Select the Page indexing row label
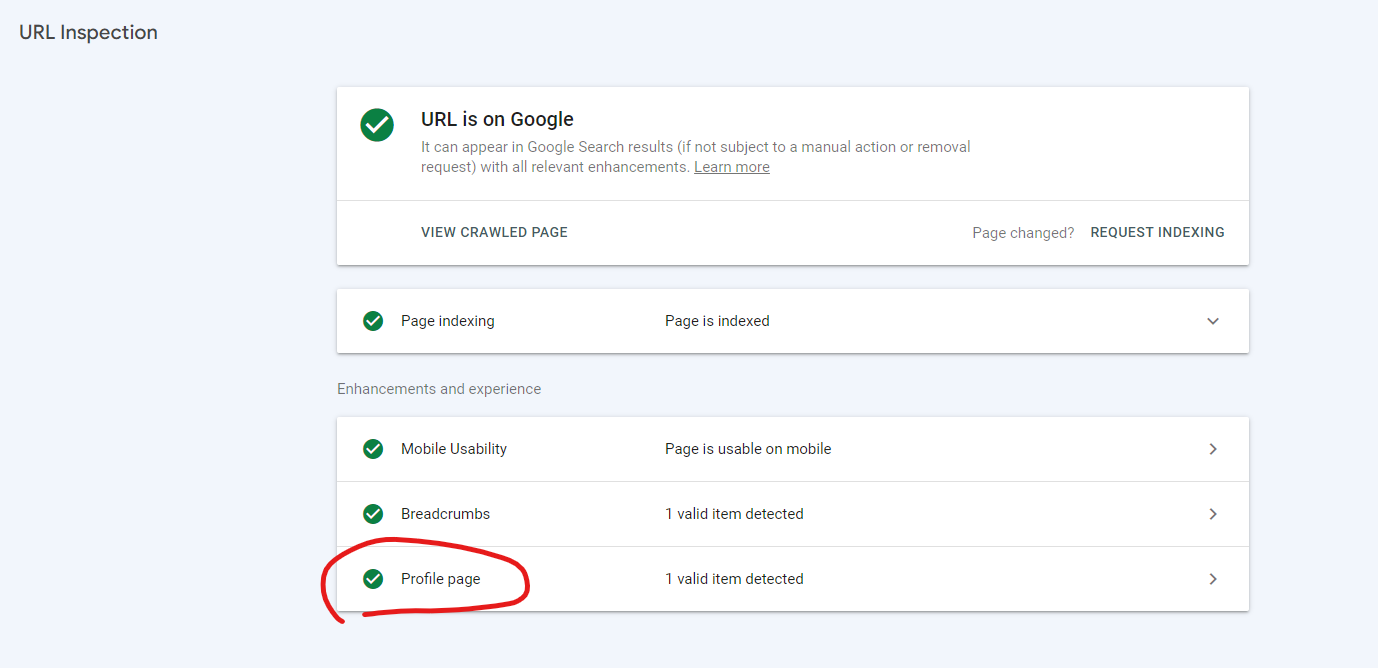This screenshot has height=668, width=1378. click(447, 321)
